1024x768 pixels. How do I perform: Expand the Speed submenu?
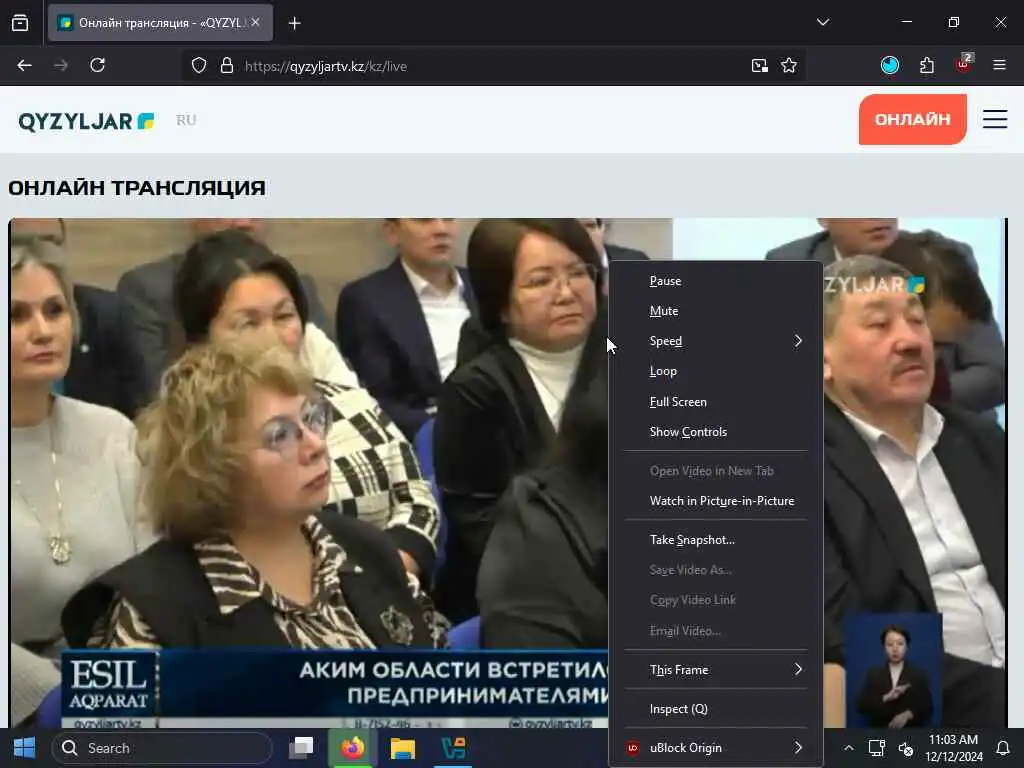[716, 341]
